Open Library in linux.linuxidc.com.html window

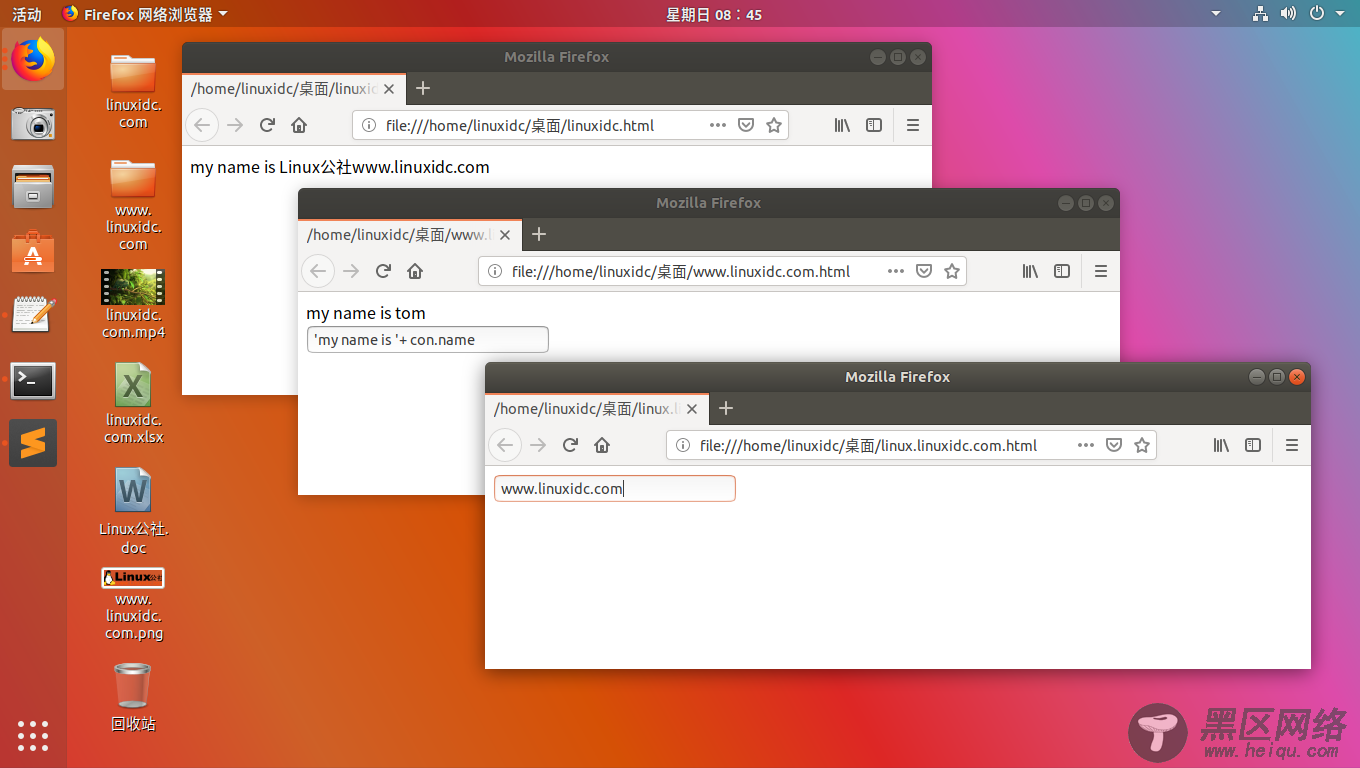1221,445
